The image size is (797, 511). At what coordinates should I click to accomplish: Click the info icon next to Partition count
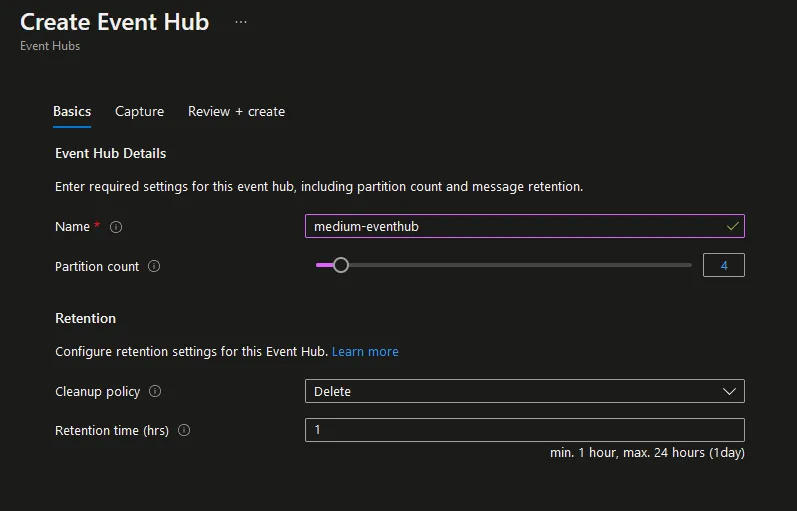click(154, 266)
